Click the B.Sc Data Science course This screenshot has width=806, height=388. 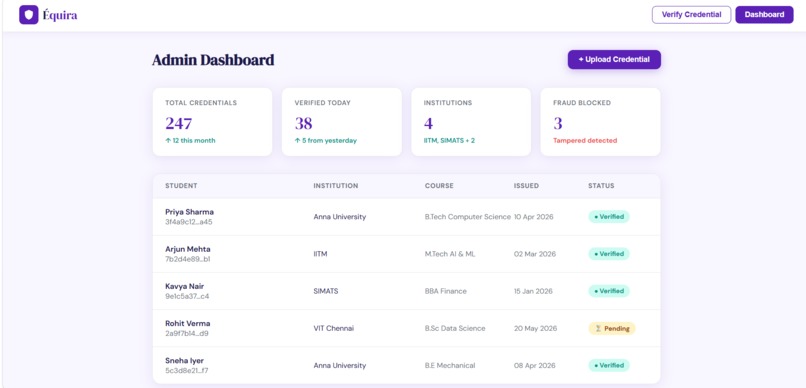pos(455,328)
